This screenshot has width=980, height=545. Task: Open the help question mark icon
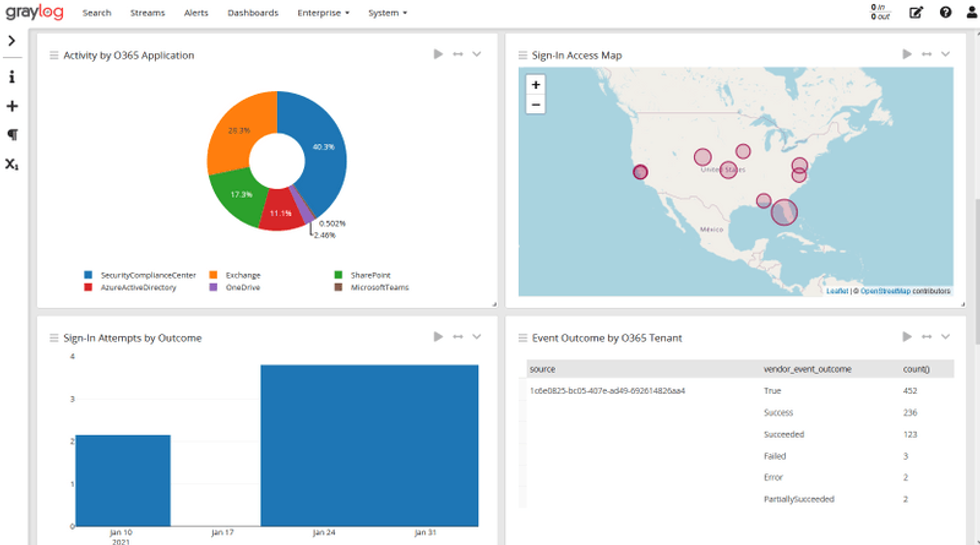pos(945,13)
